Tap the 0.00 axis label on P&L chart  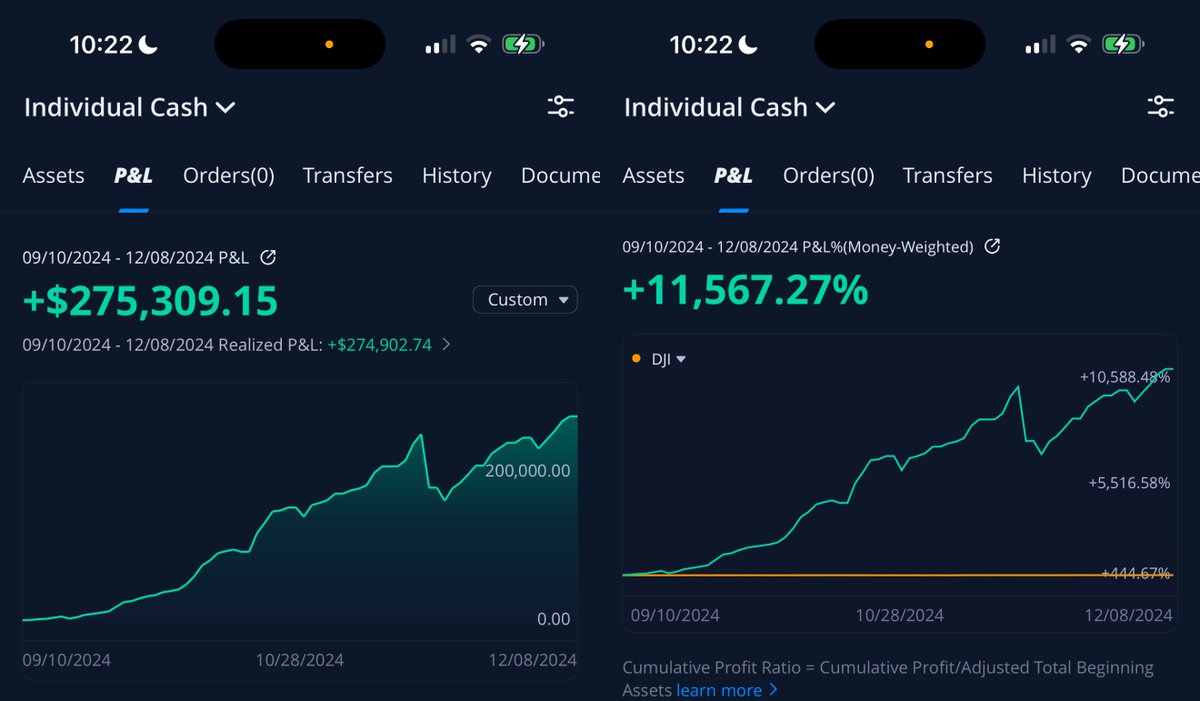(x=553, y=619)
